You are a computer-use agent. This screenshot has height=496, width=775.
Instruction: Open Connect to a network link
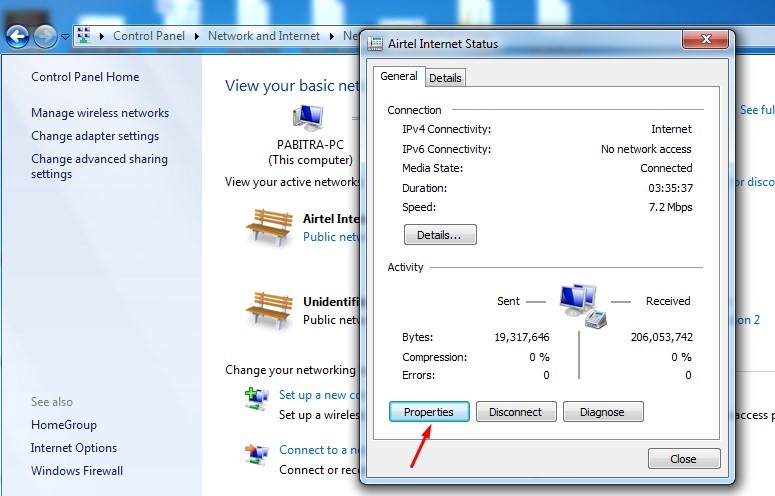(320, 450)
